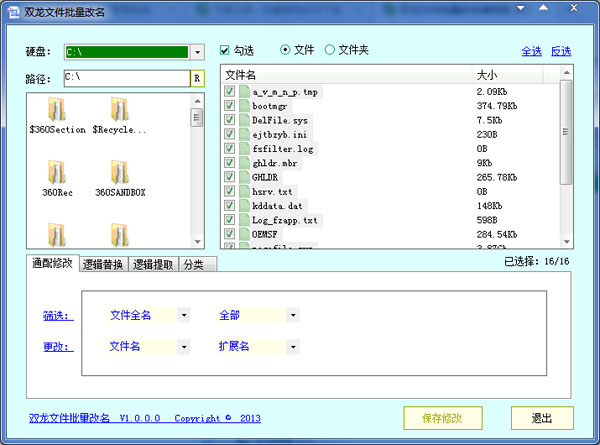600x445 pixels.
Task: Select the 文件夹 radio button
Action: pyautogui.click(x=329, y=50)
